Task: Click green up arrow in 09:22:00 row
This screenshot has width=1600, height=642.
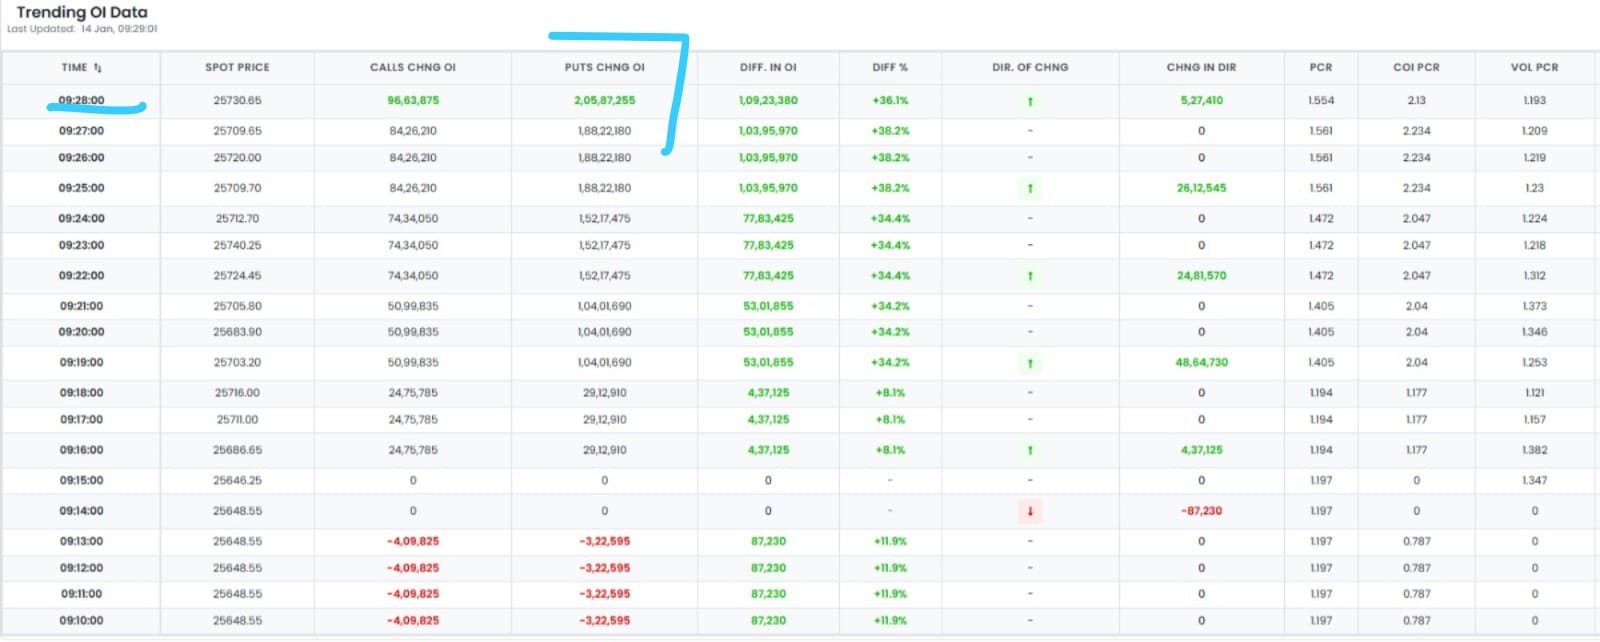Action: pos(1030,276)
